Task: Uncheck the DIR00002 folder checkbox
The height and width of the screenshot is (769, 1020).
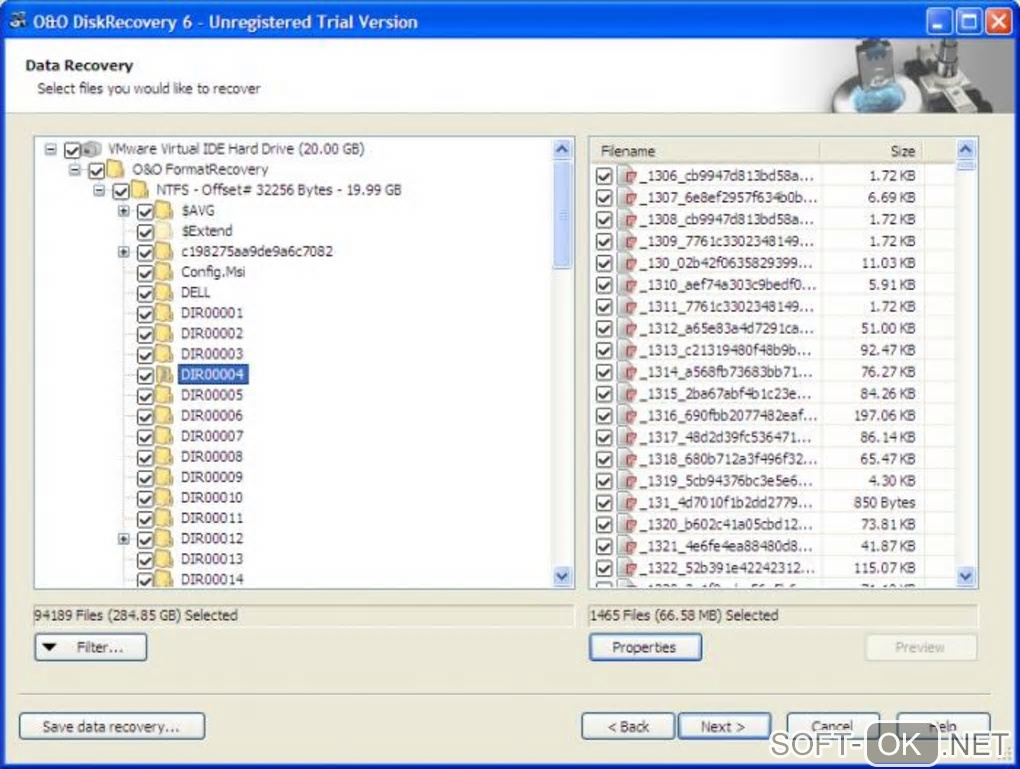Action: tap(145, 334)
